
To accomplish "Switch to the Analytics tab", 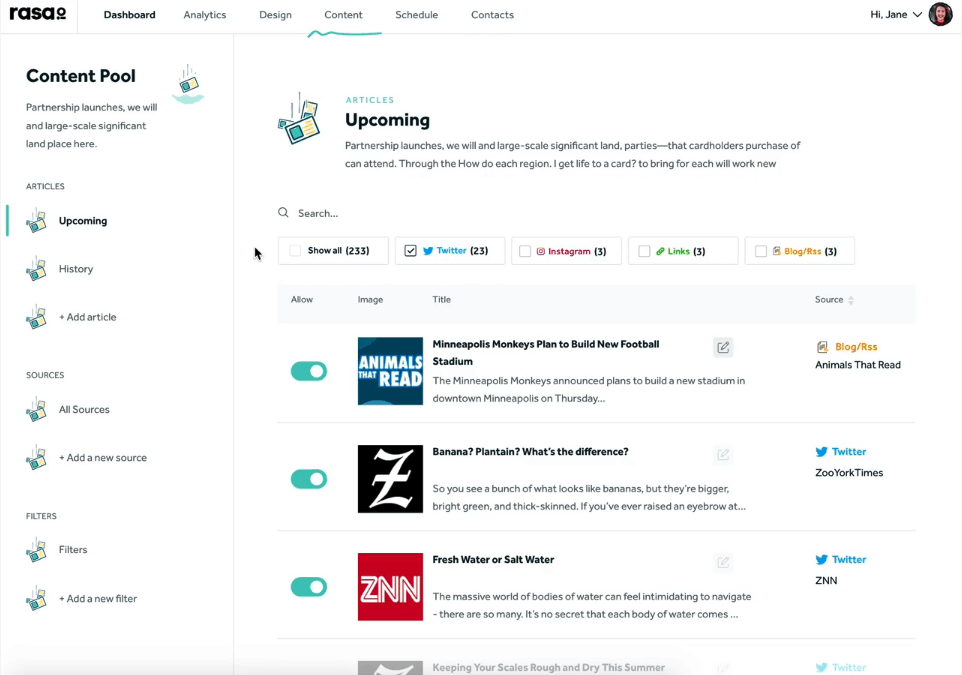I will [204, 15].
